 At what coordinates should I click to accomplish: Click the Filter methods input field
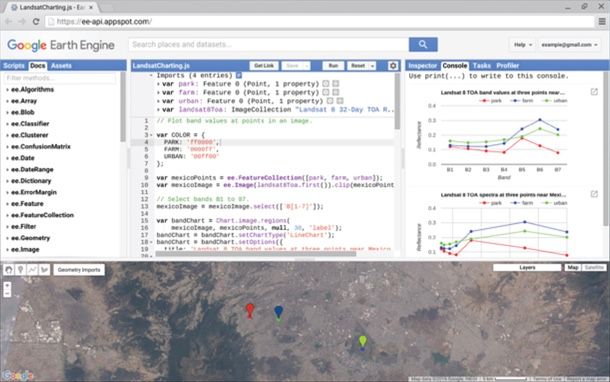[60, 78]
